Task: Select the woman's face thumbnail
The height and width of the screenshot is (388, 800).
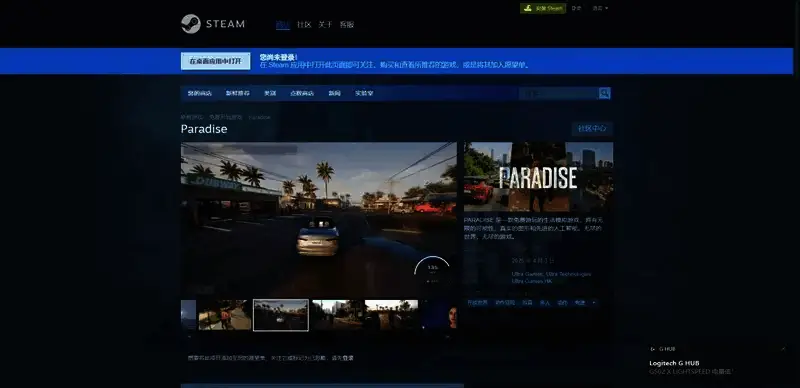Action: (439, 315)
